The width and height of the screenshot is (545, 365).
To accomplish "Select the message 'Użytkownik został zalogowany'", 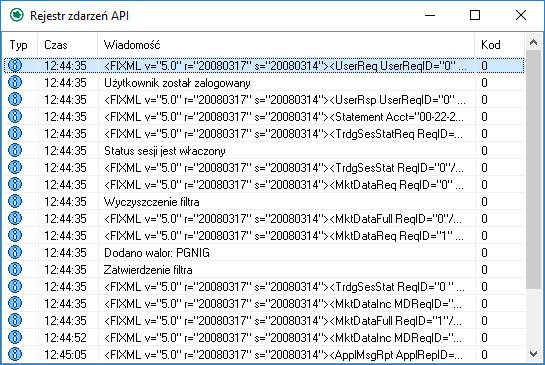I will pyautogui.click(x=177, y=83).
